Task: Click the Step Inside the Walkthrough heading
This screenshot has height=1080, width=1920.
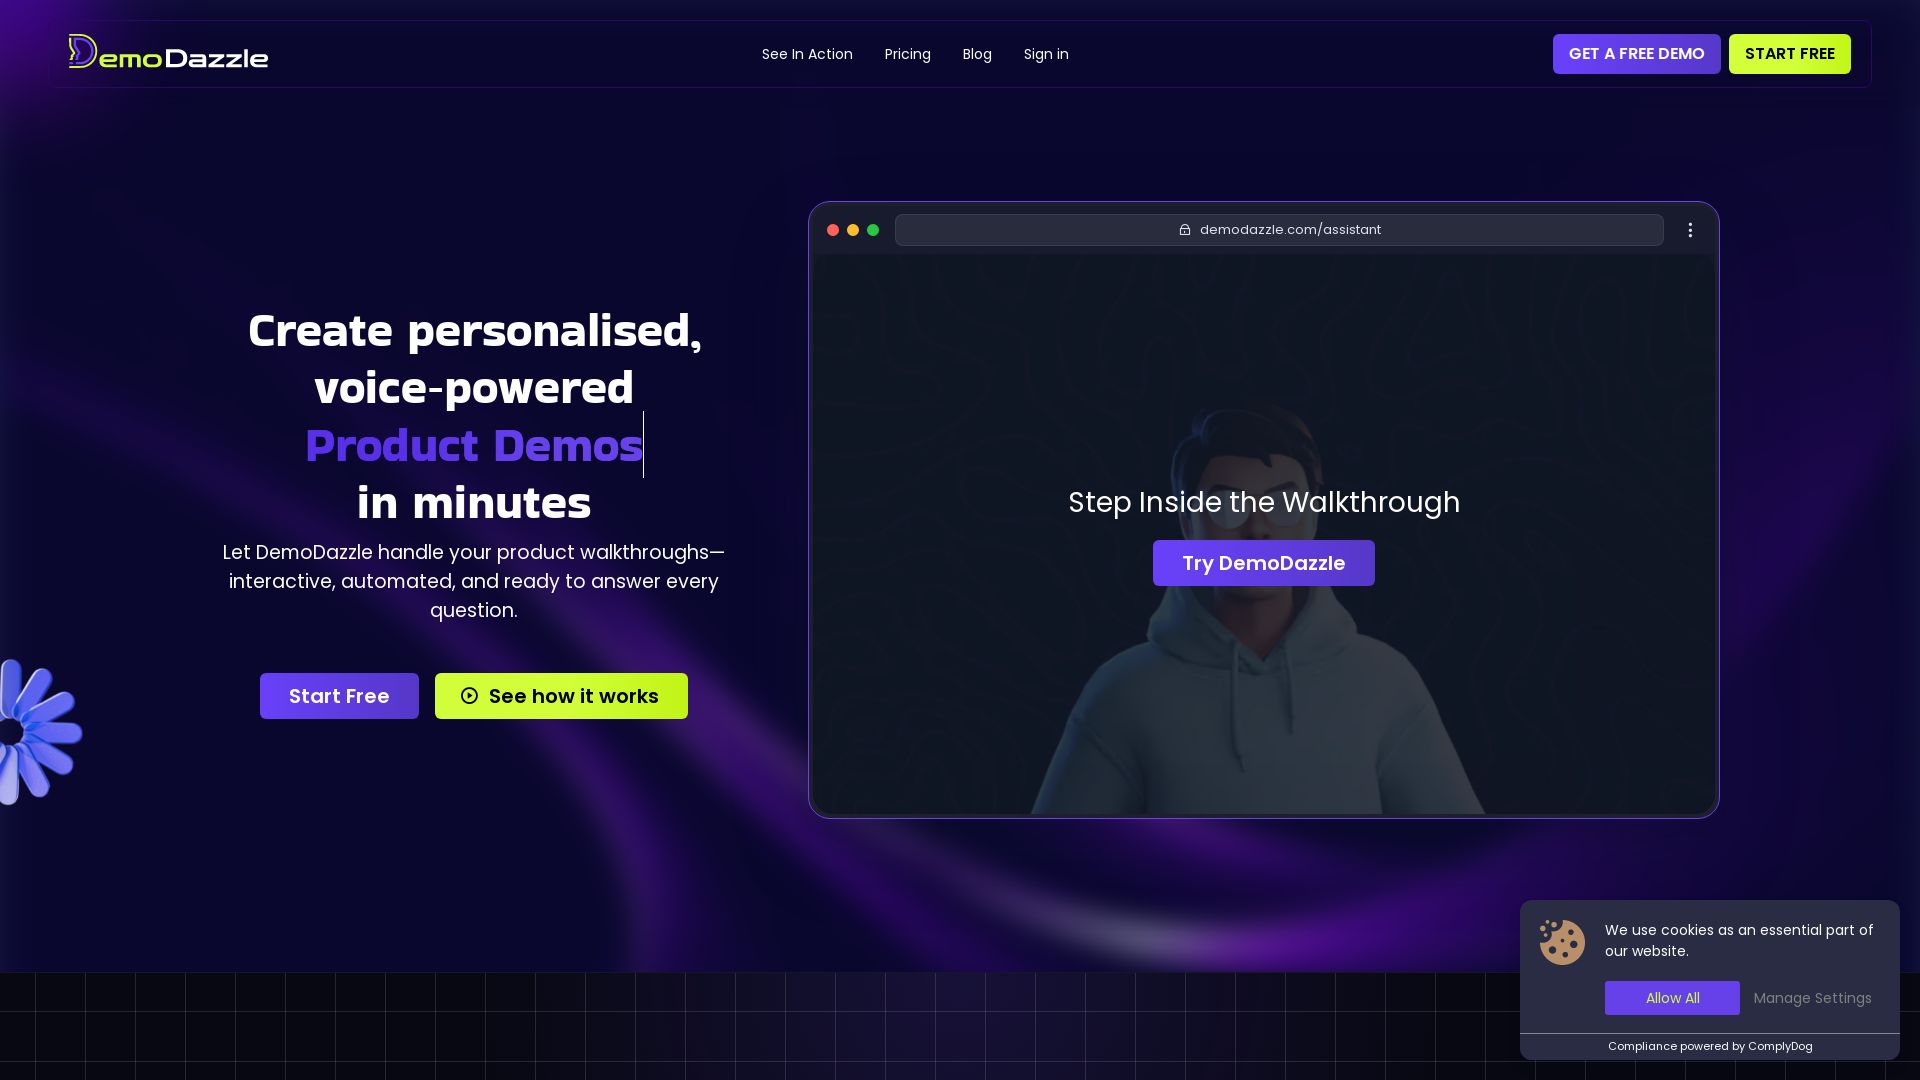Action: point(1264,502)
